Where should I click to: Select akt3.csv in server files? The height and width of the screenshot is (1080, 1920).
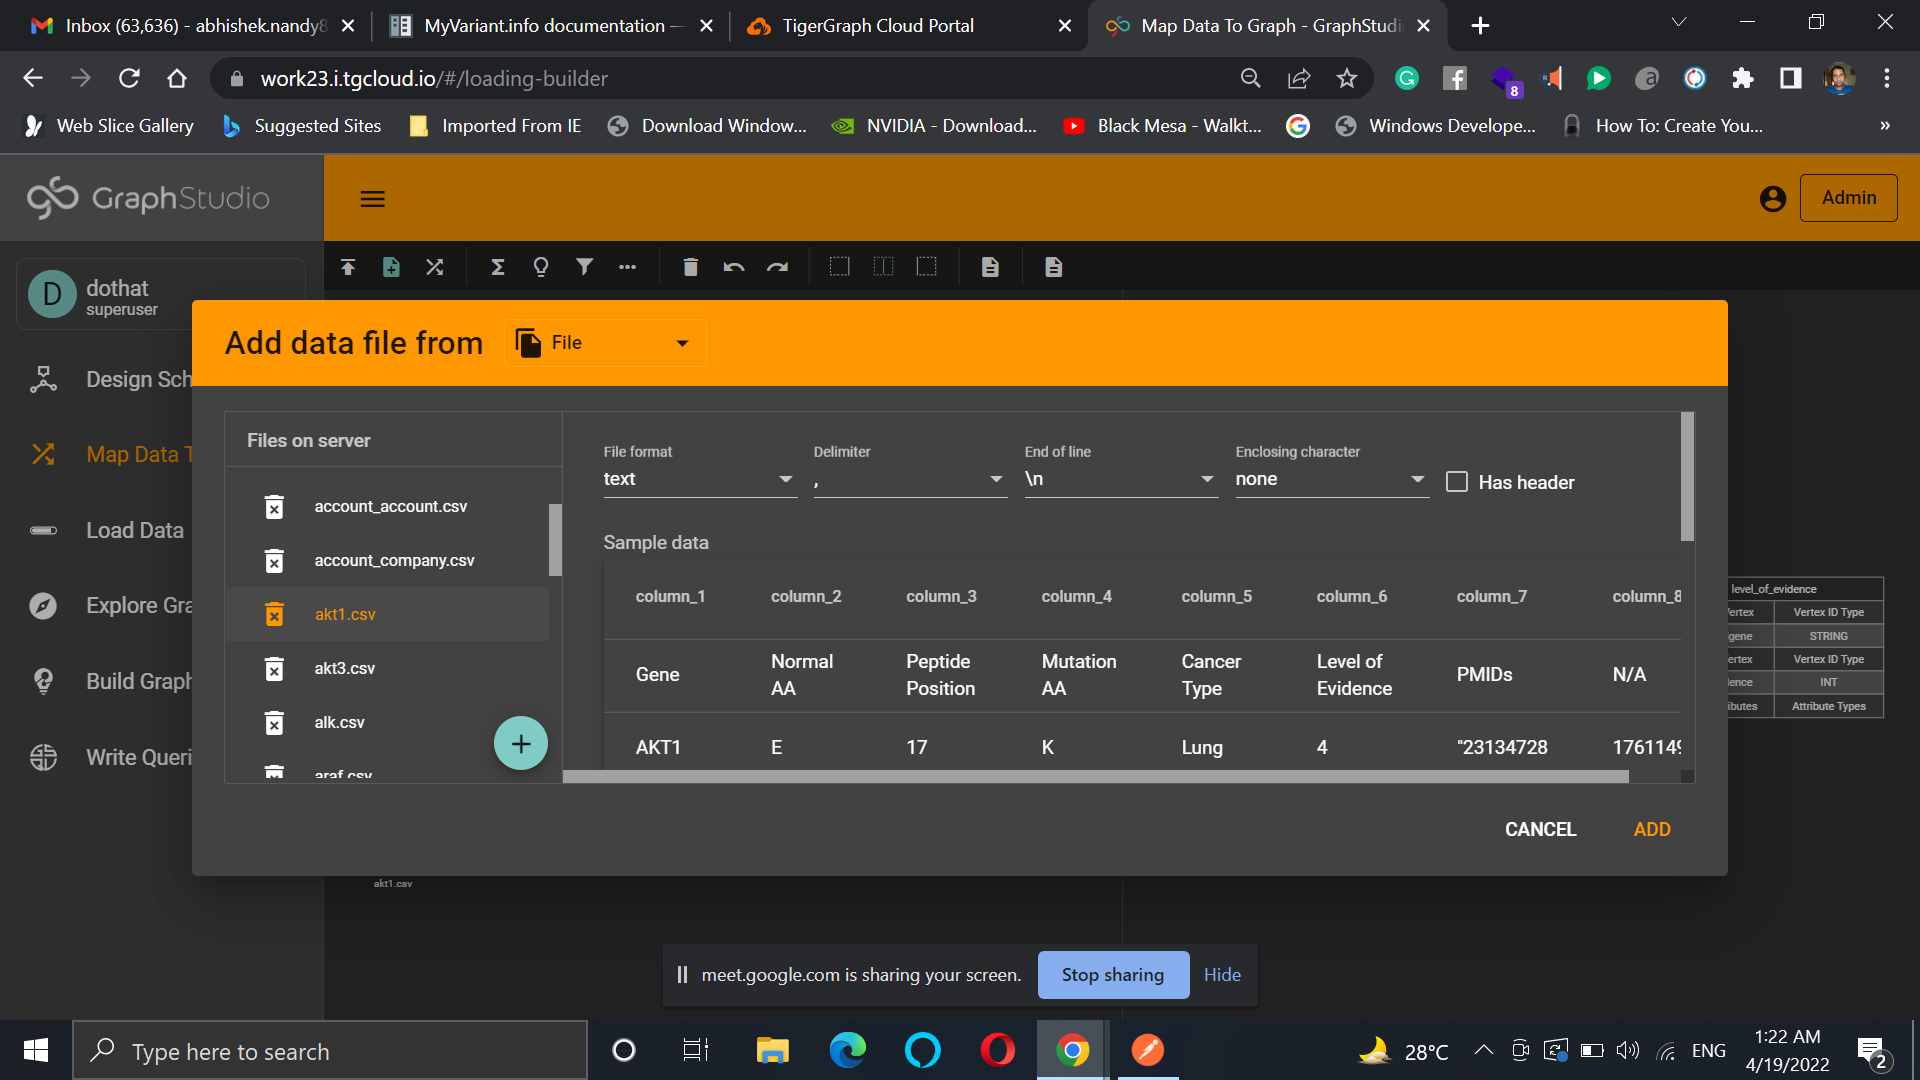[345, 668]
